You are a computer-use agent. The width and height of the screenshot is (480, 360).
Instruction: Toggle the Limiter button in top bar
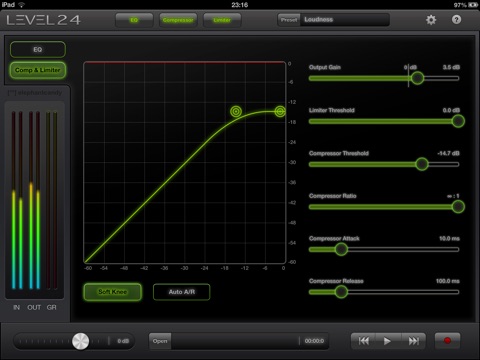pos(222,20)
